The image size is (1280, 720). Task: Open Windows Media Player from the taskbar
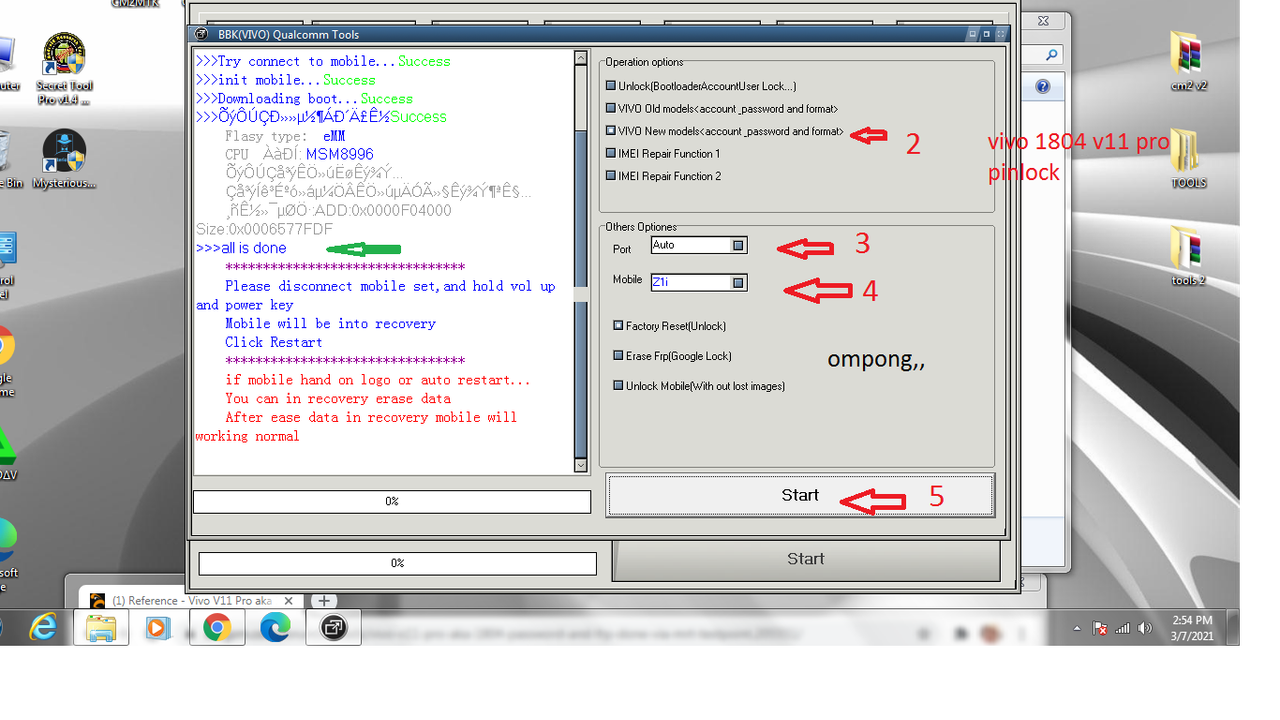point(158,627)
